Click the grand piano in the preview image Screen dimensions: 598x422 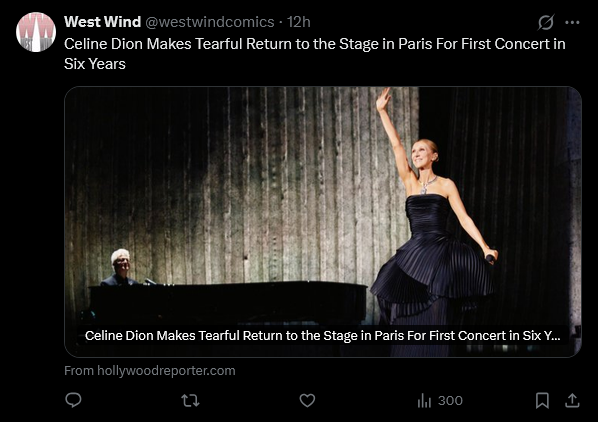[228, 303]
